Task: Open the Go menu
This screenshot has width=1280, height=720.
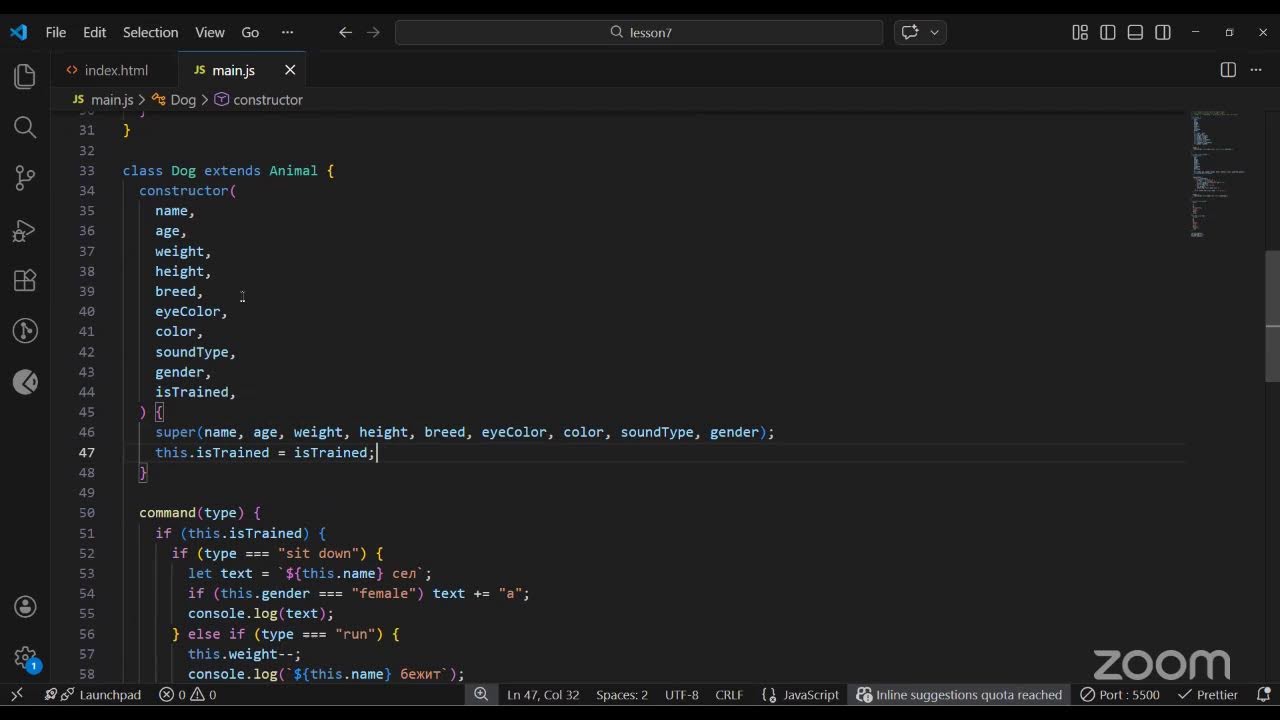Action: pyautogui.click(x=250, y=32)
